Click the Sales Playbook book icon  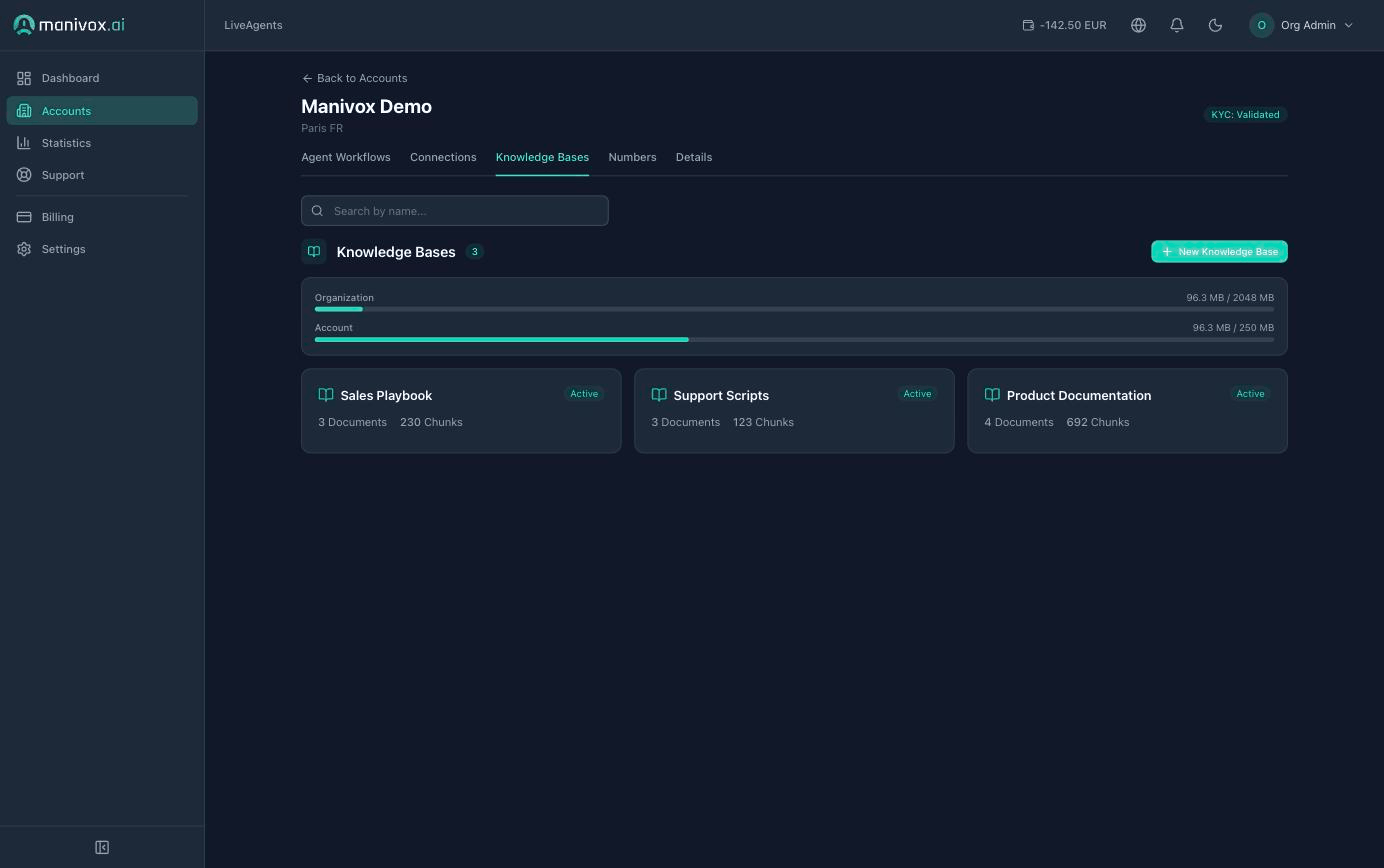point(326,395)
